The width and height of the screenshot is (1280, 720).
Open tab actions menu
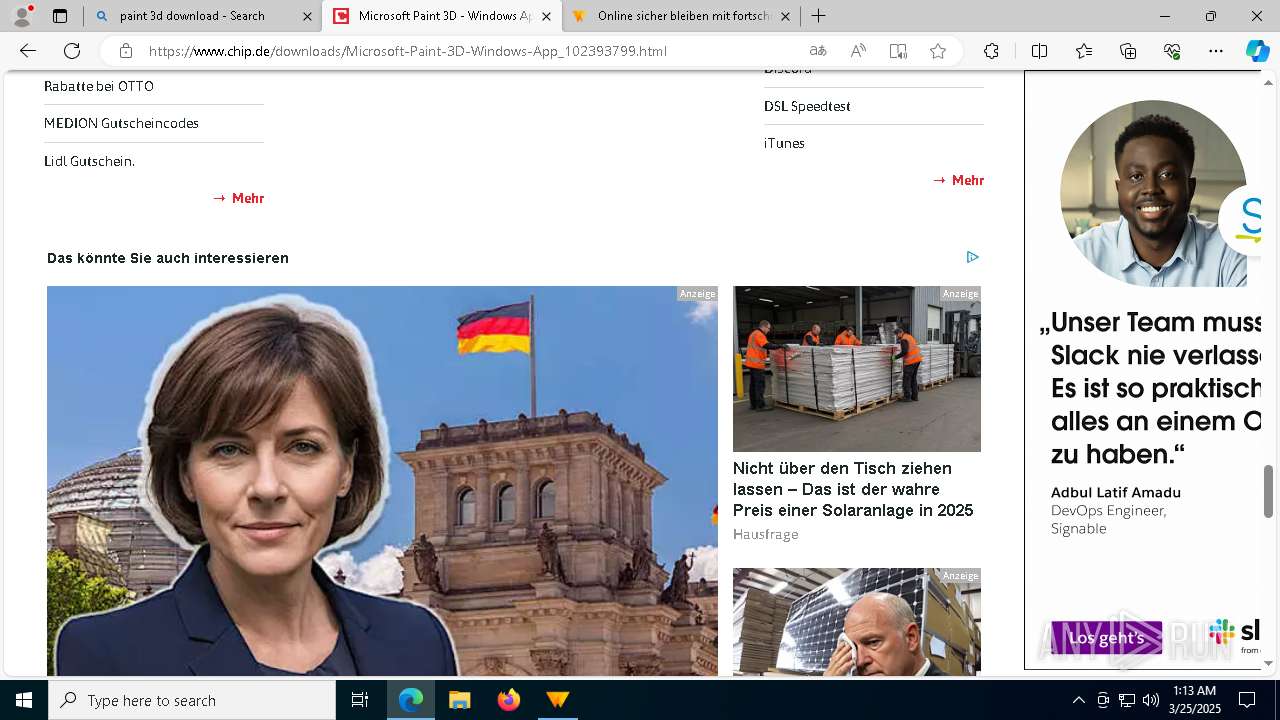[x=60, y=16]
